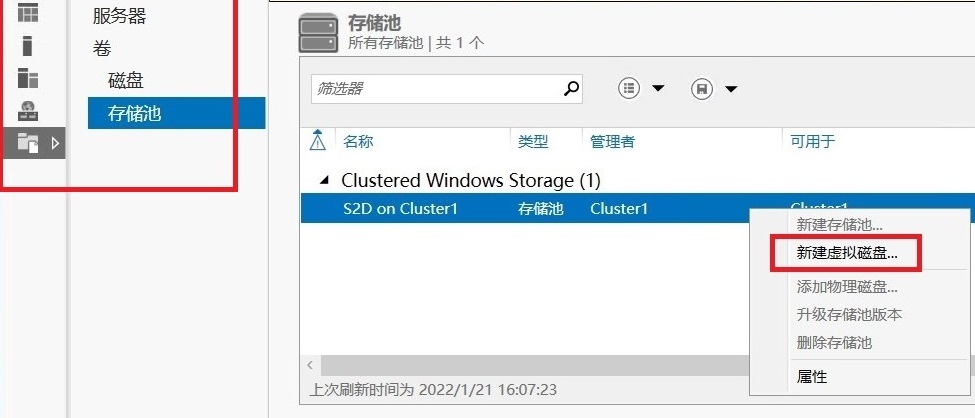Click the save query disk icon
975x418 pixels.
coord(702,89)
